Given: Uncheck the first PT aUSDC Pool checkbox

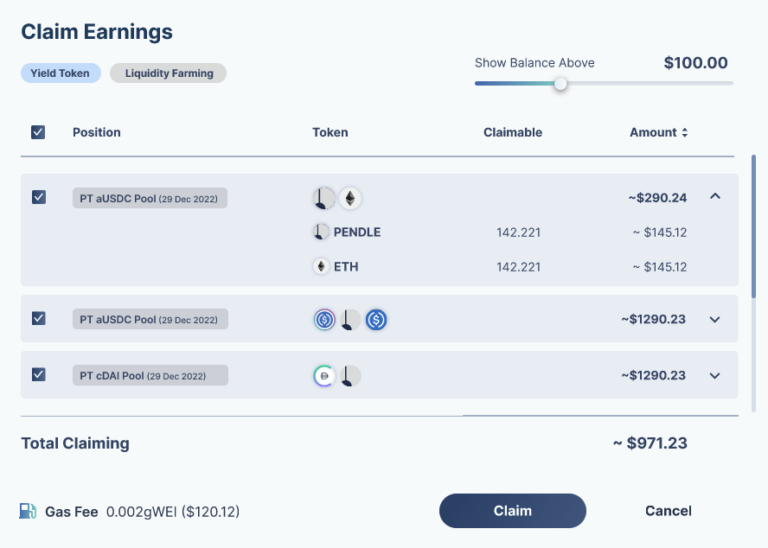Looking at the screenshot, I should [38, 198].
